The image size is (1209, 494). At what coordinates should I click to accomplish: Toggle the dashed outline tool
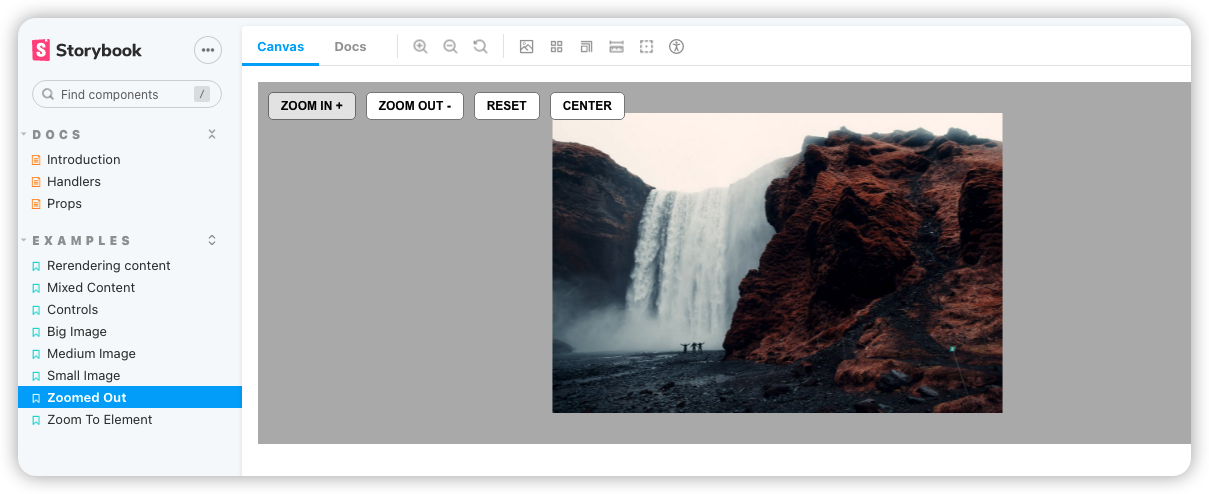click(x=647, y=47)
